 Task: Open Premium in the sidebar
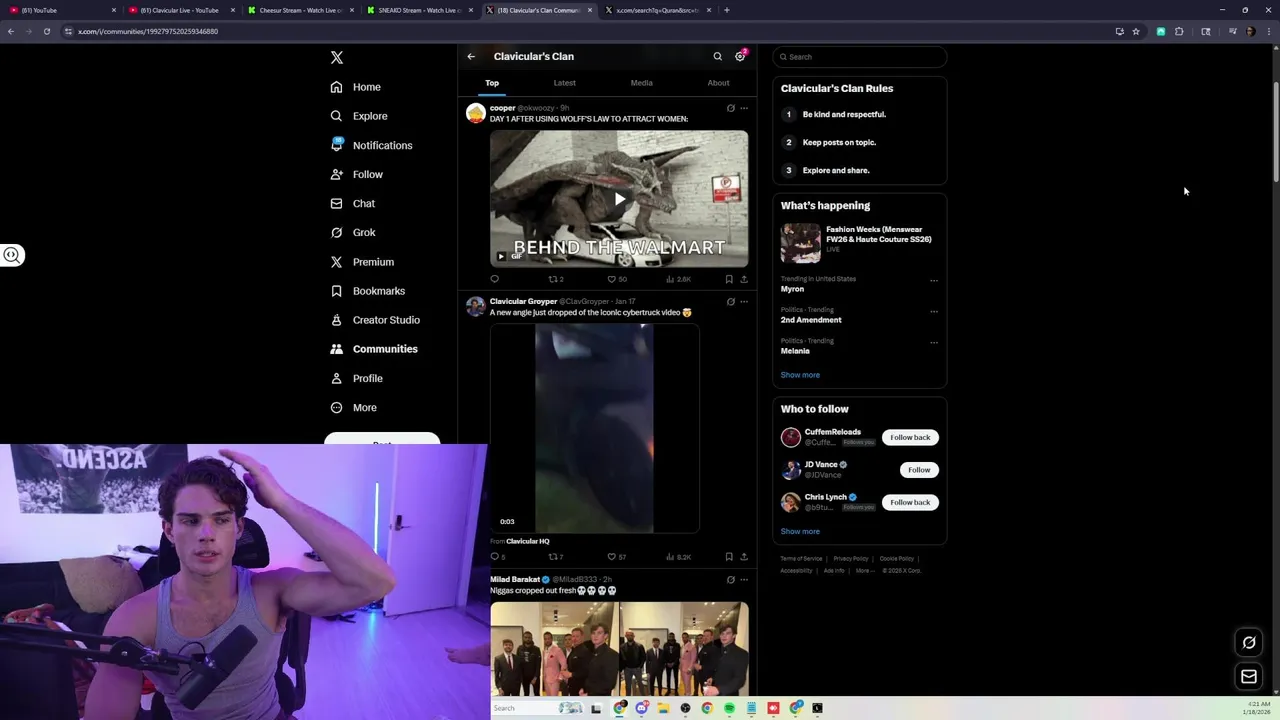(362, 262)
